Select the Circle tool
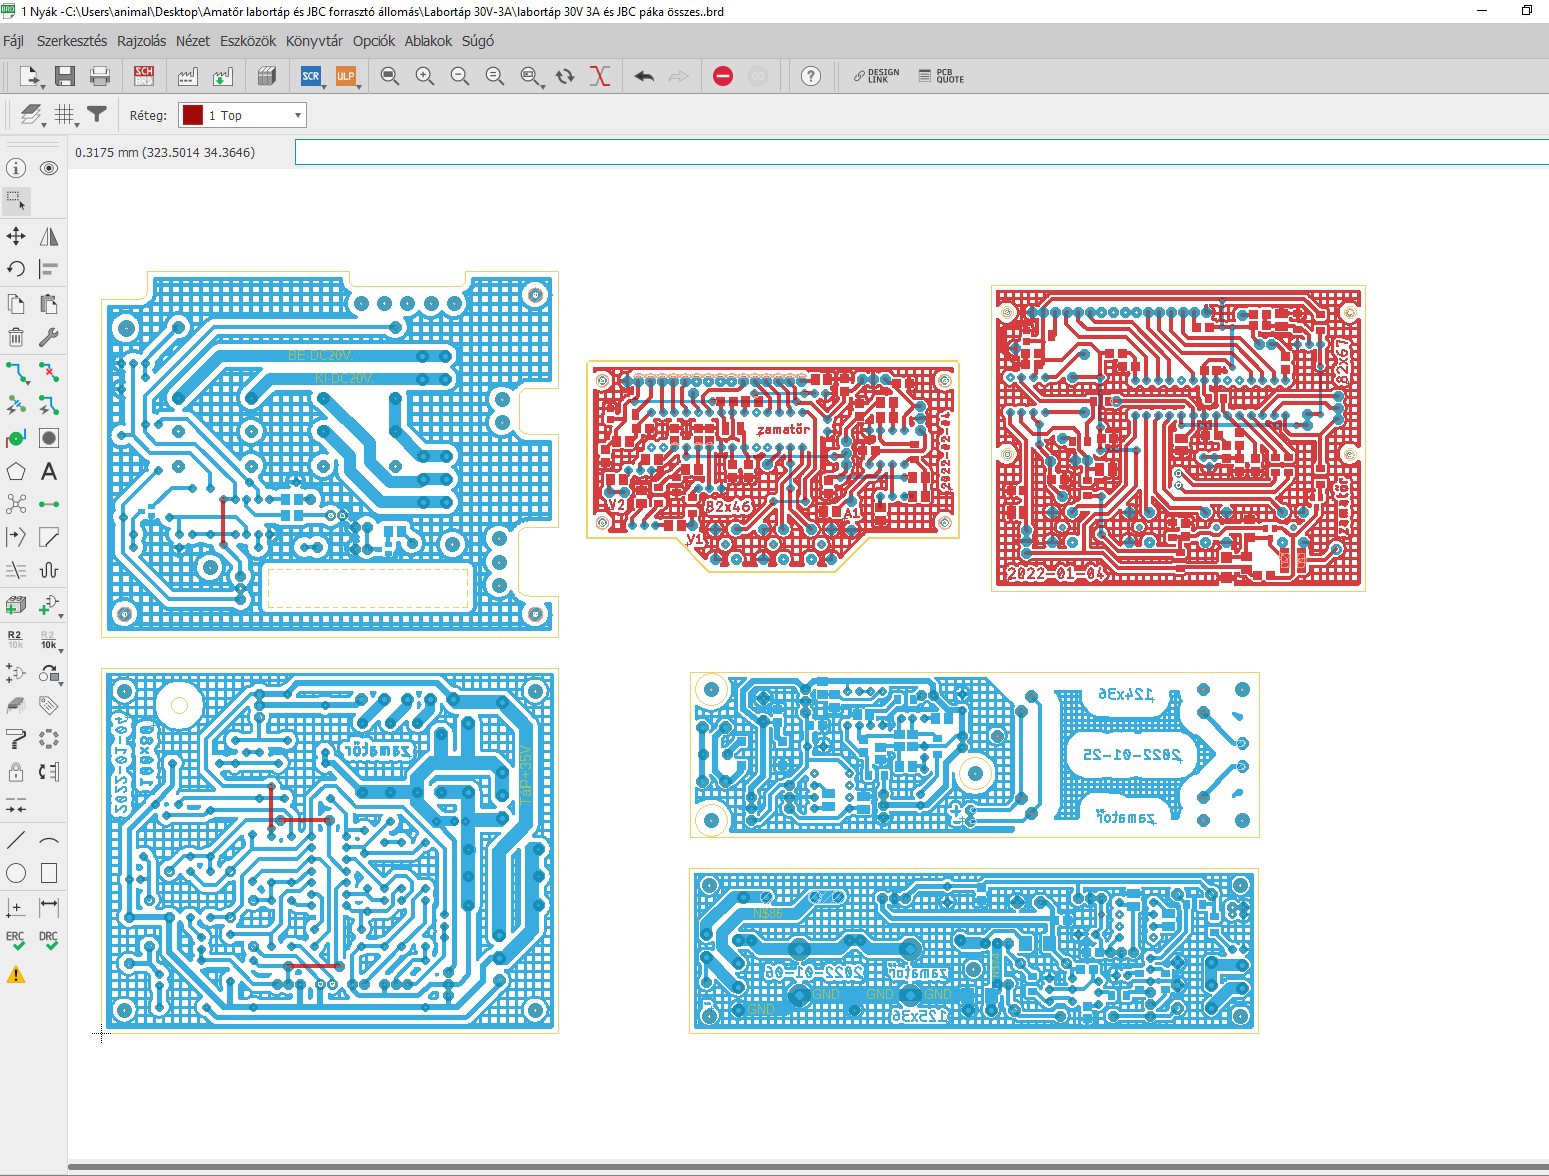 pos(16,873)
